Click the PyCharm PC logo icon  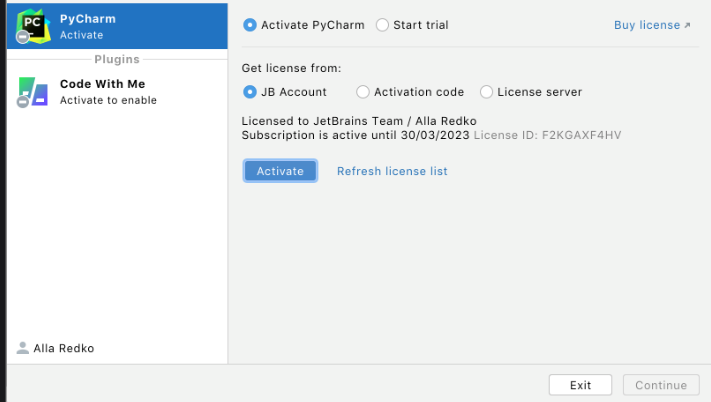pyautogui.click(x=33, y=26)
